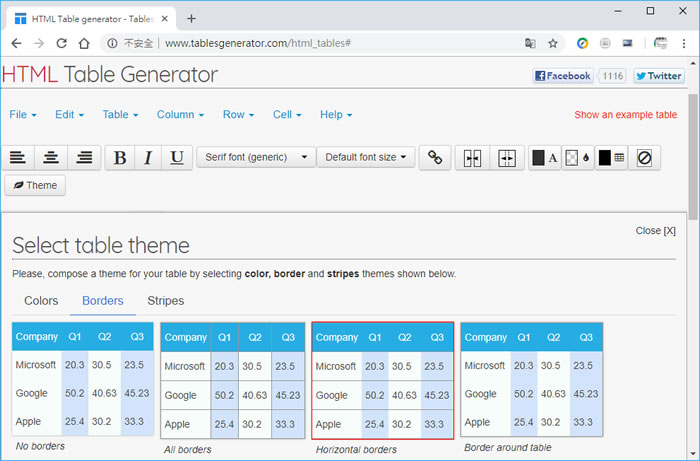Screen dimensions: 700x461
Task: Click the split cells icon
Action: pyautogui.click(x=507, y=158)
